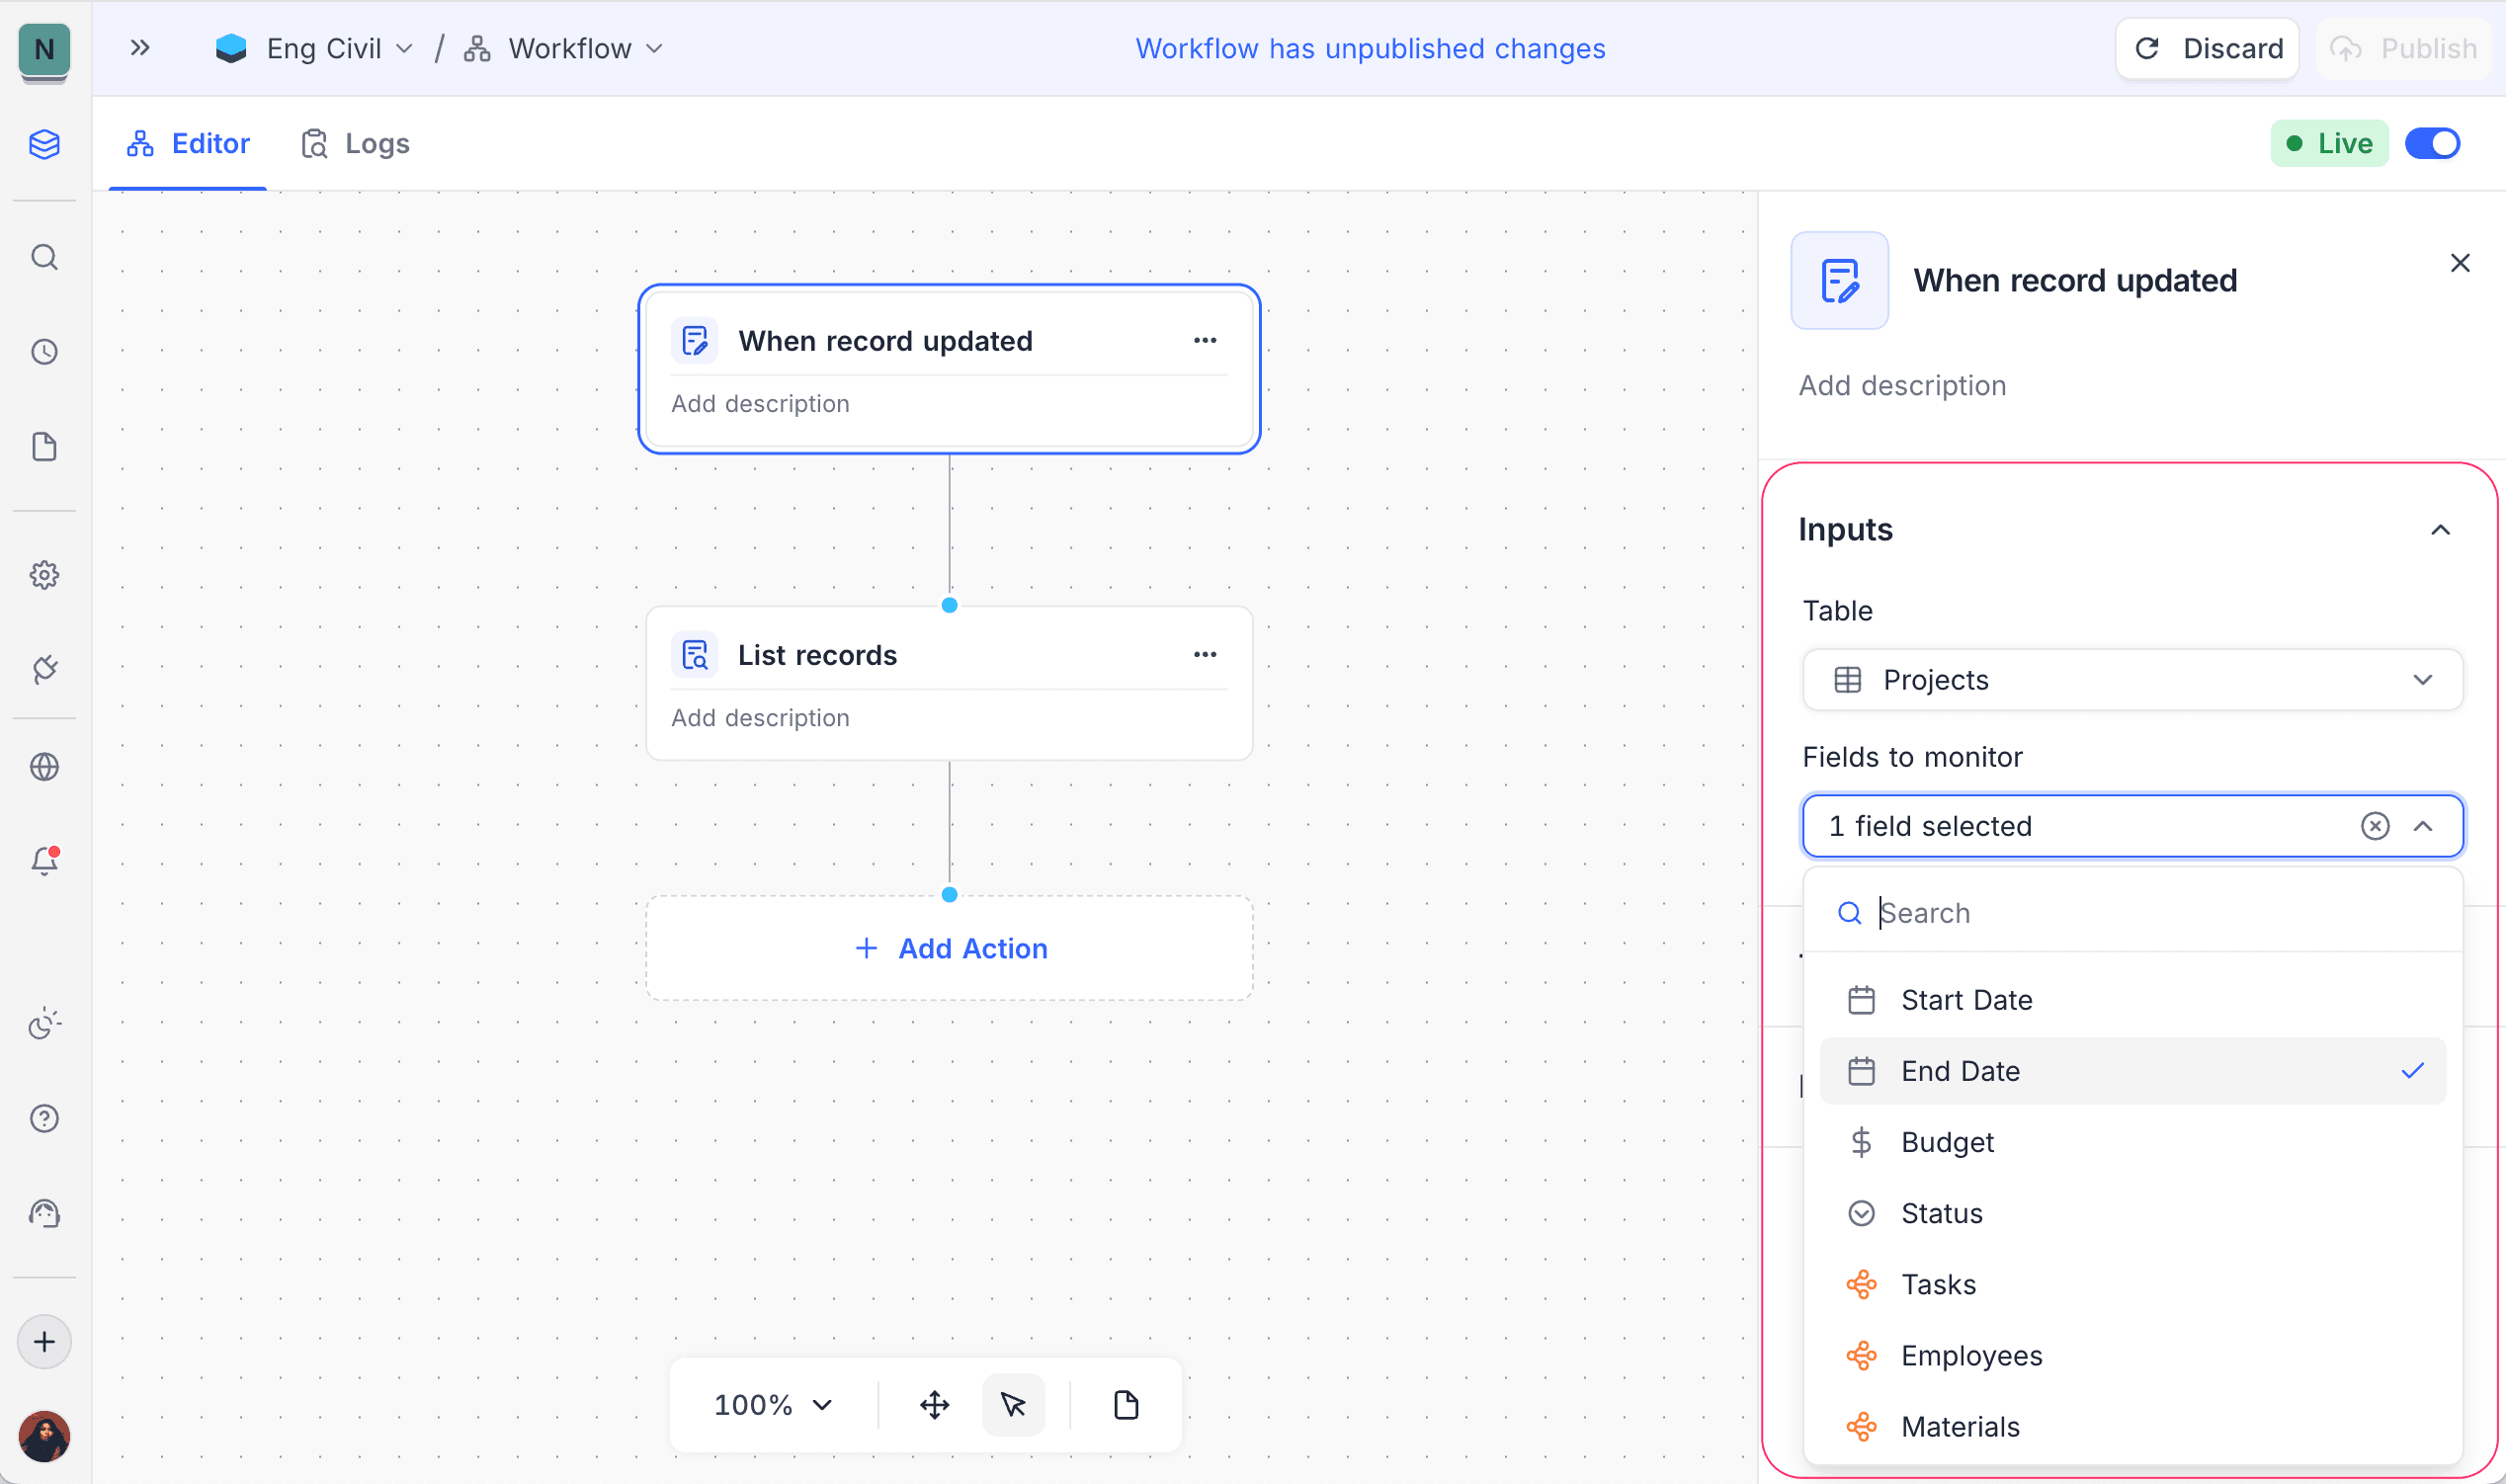The width and height of the screenshot is (2506, 1484).
Task: Open three-dot menu on List records node
Action: pyautogui.click(x=1205, y=655)
